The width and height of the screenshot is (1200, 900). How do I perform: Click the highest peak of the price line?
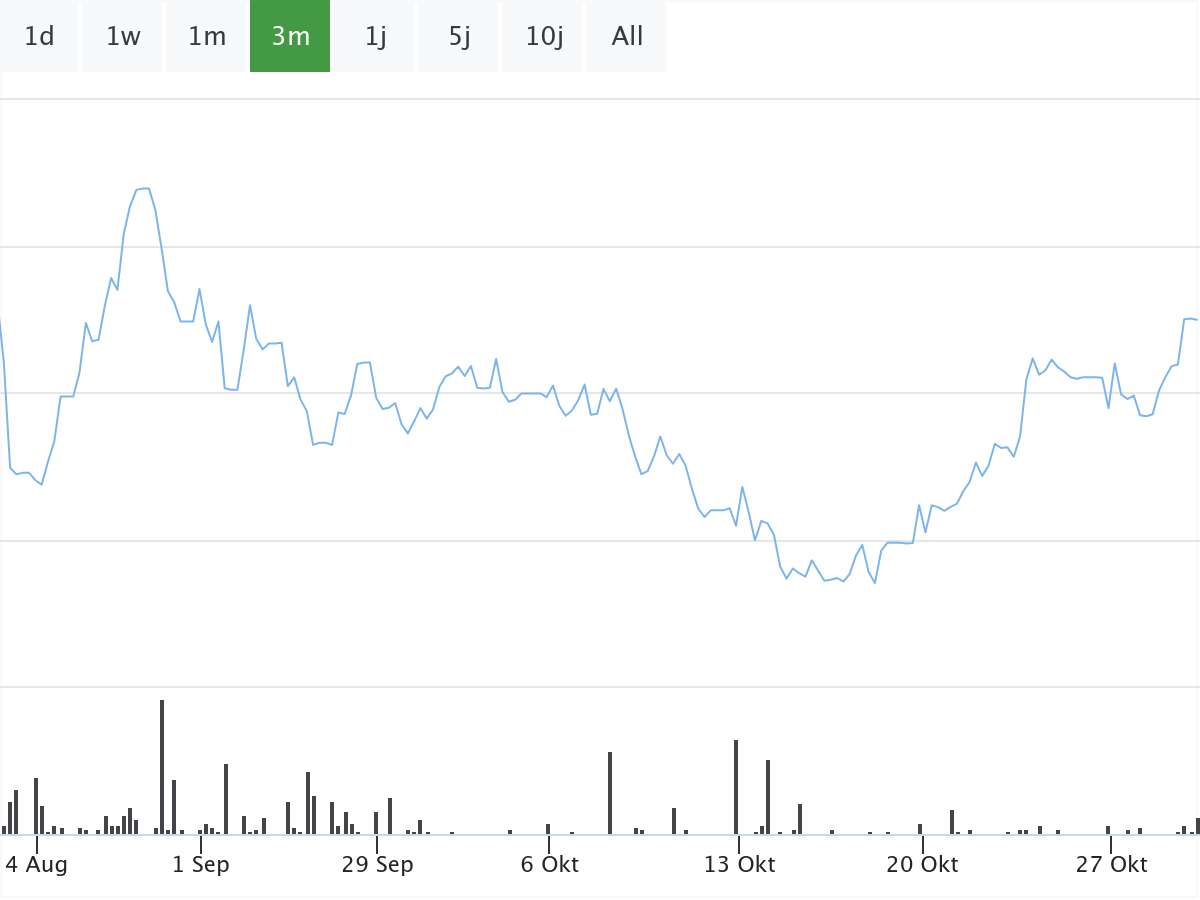click(144, 188)
